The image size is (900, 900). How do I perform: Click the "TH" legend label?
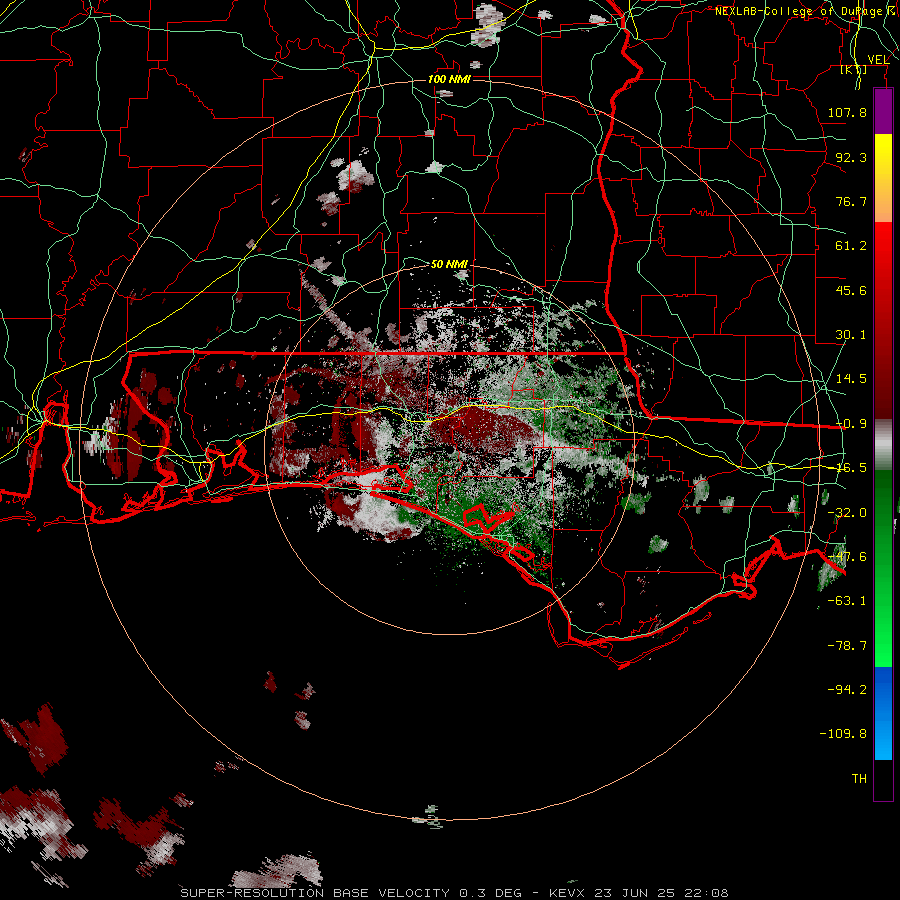pyautogui.click(x=859, y=779)
